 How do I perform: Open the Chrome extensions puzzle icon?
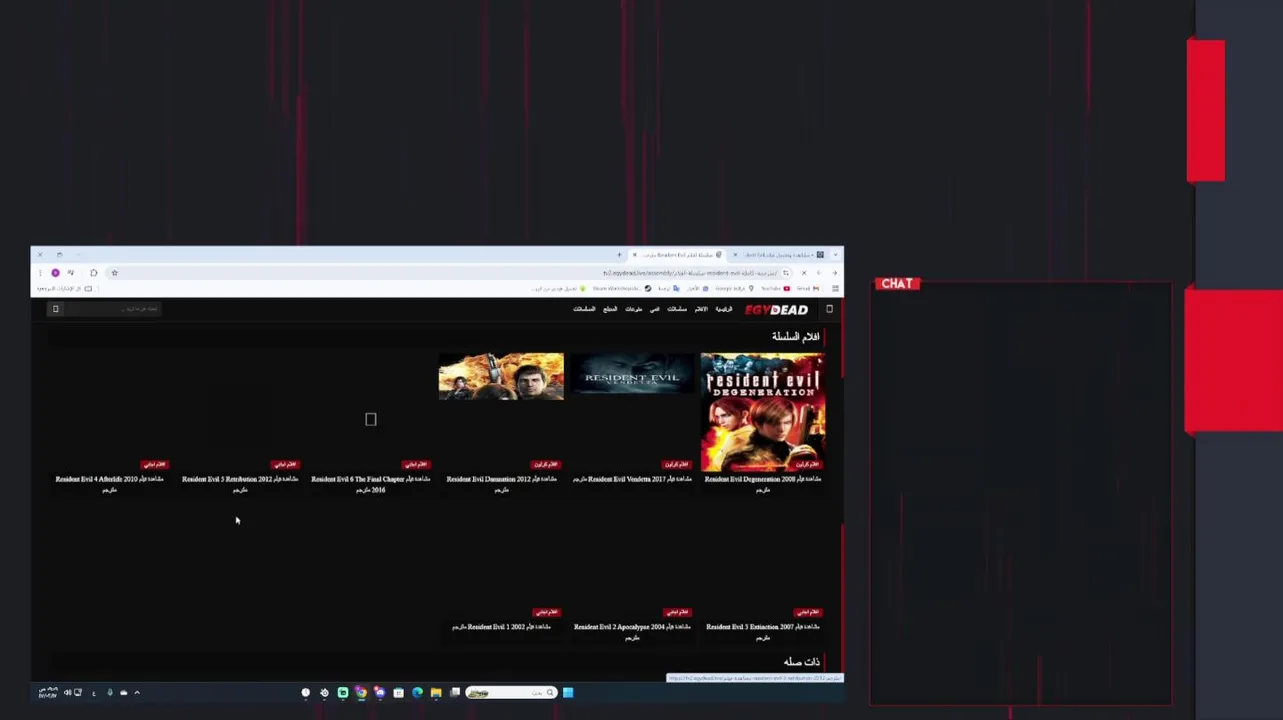[93, 273]
